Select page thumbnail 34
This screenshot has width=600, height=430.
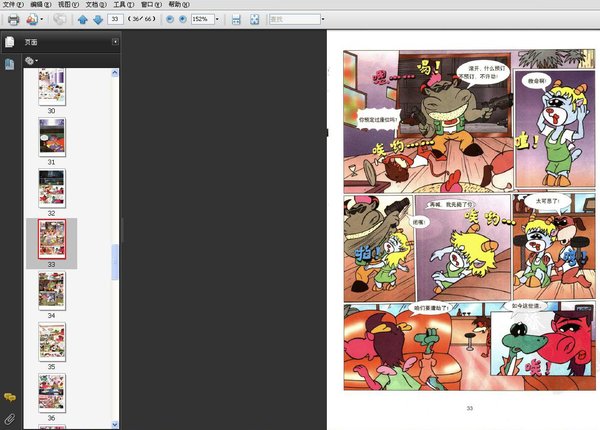pyautogui.click(x=52, y=291)
